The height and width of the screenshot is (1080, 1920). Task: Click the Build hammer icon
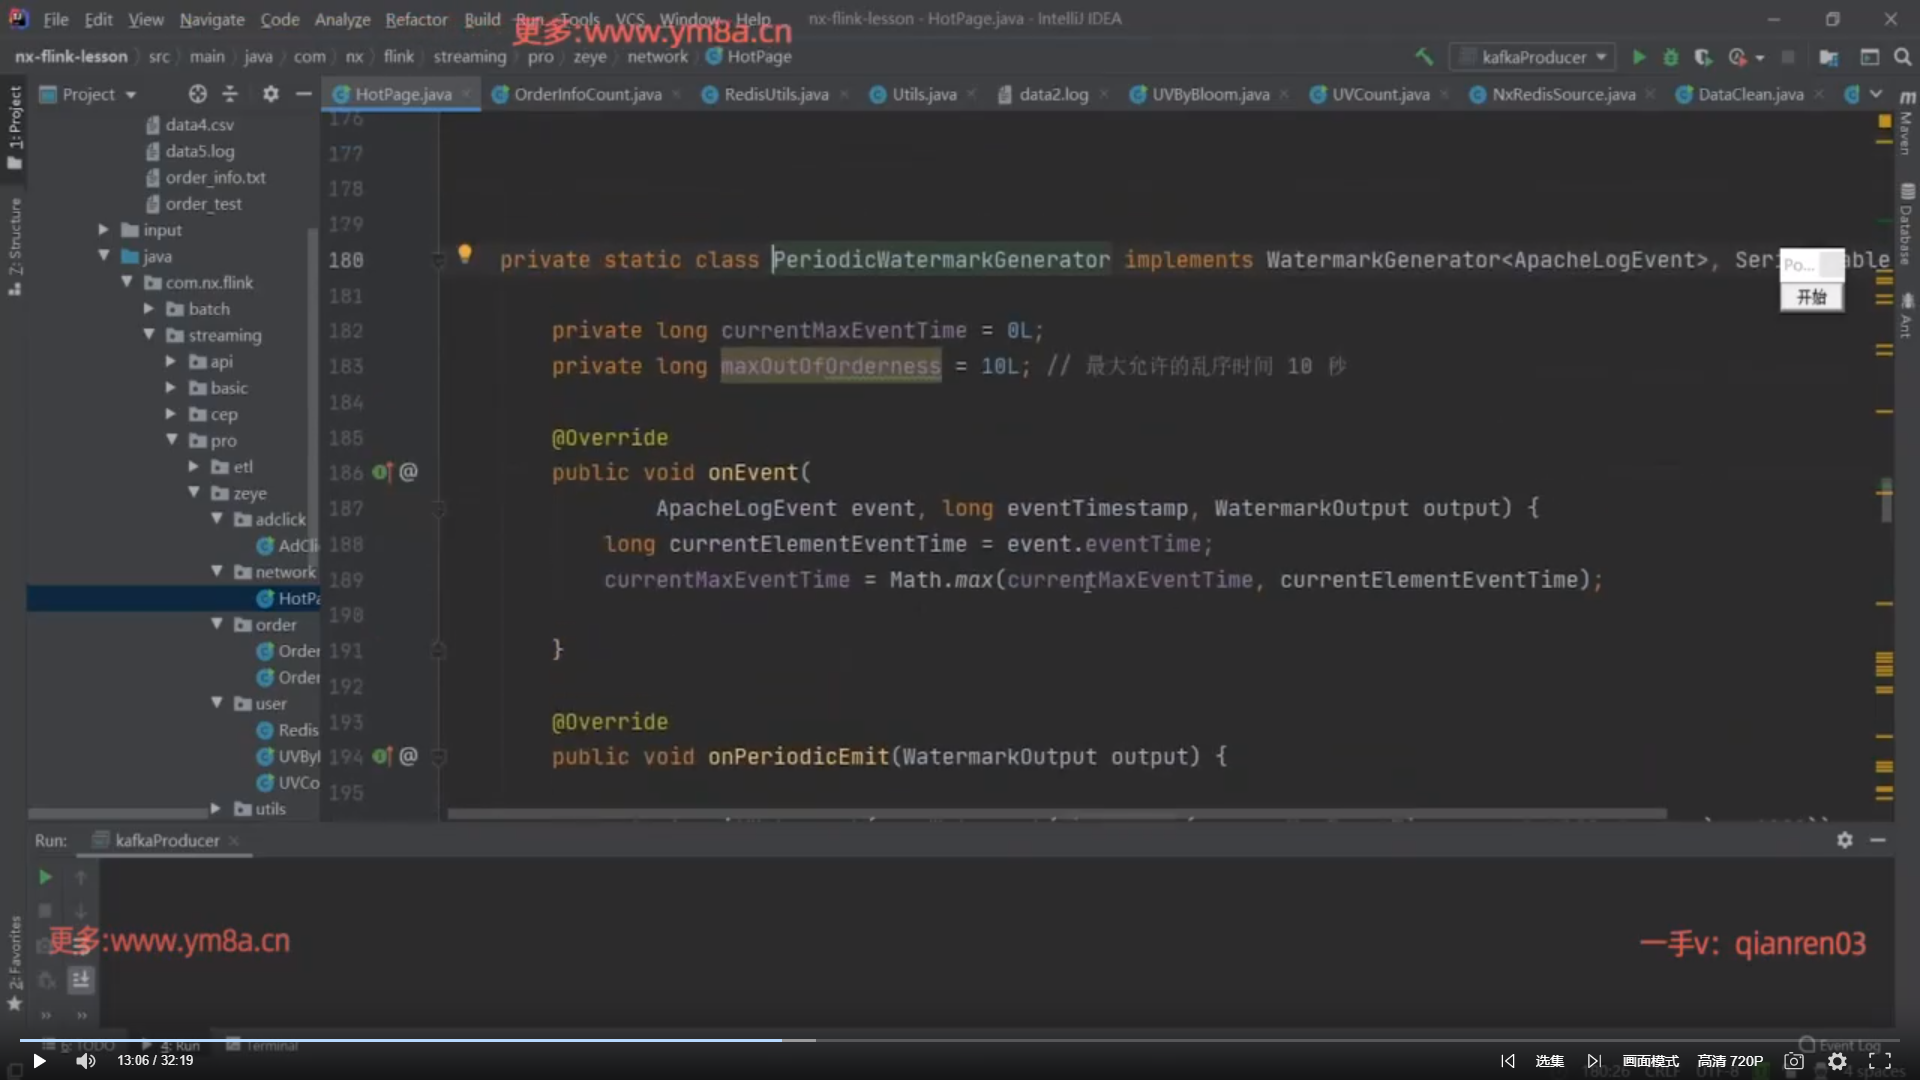(x=1423, y=57)
